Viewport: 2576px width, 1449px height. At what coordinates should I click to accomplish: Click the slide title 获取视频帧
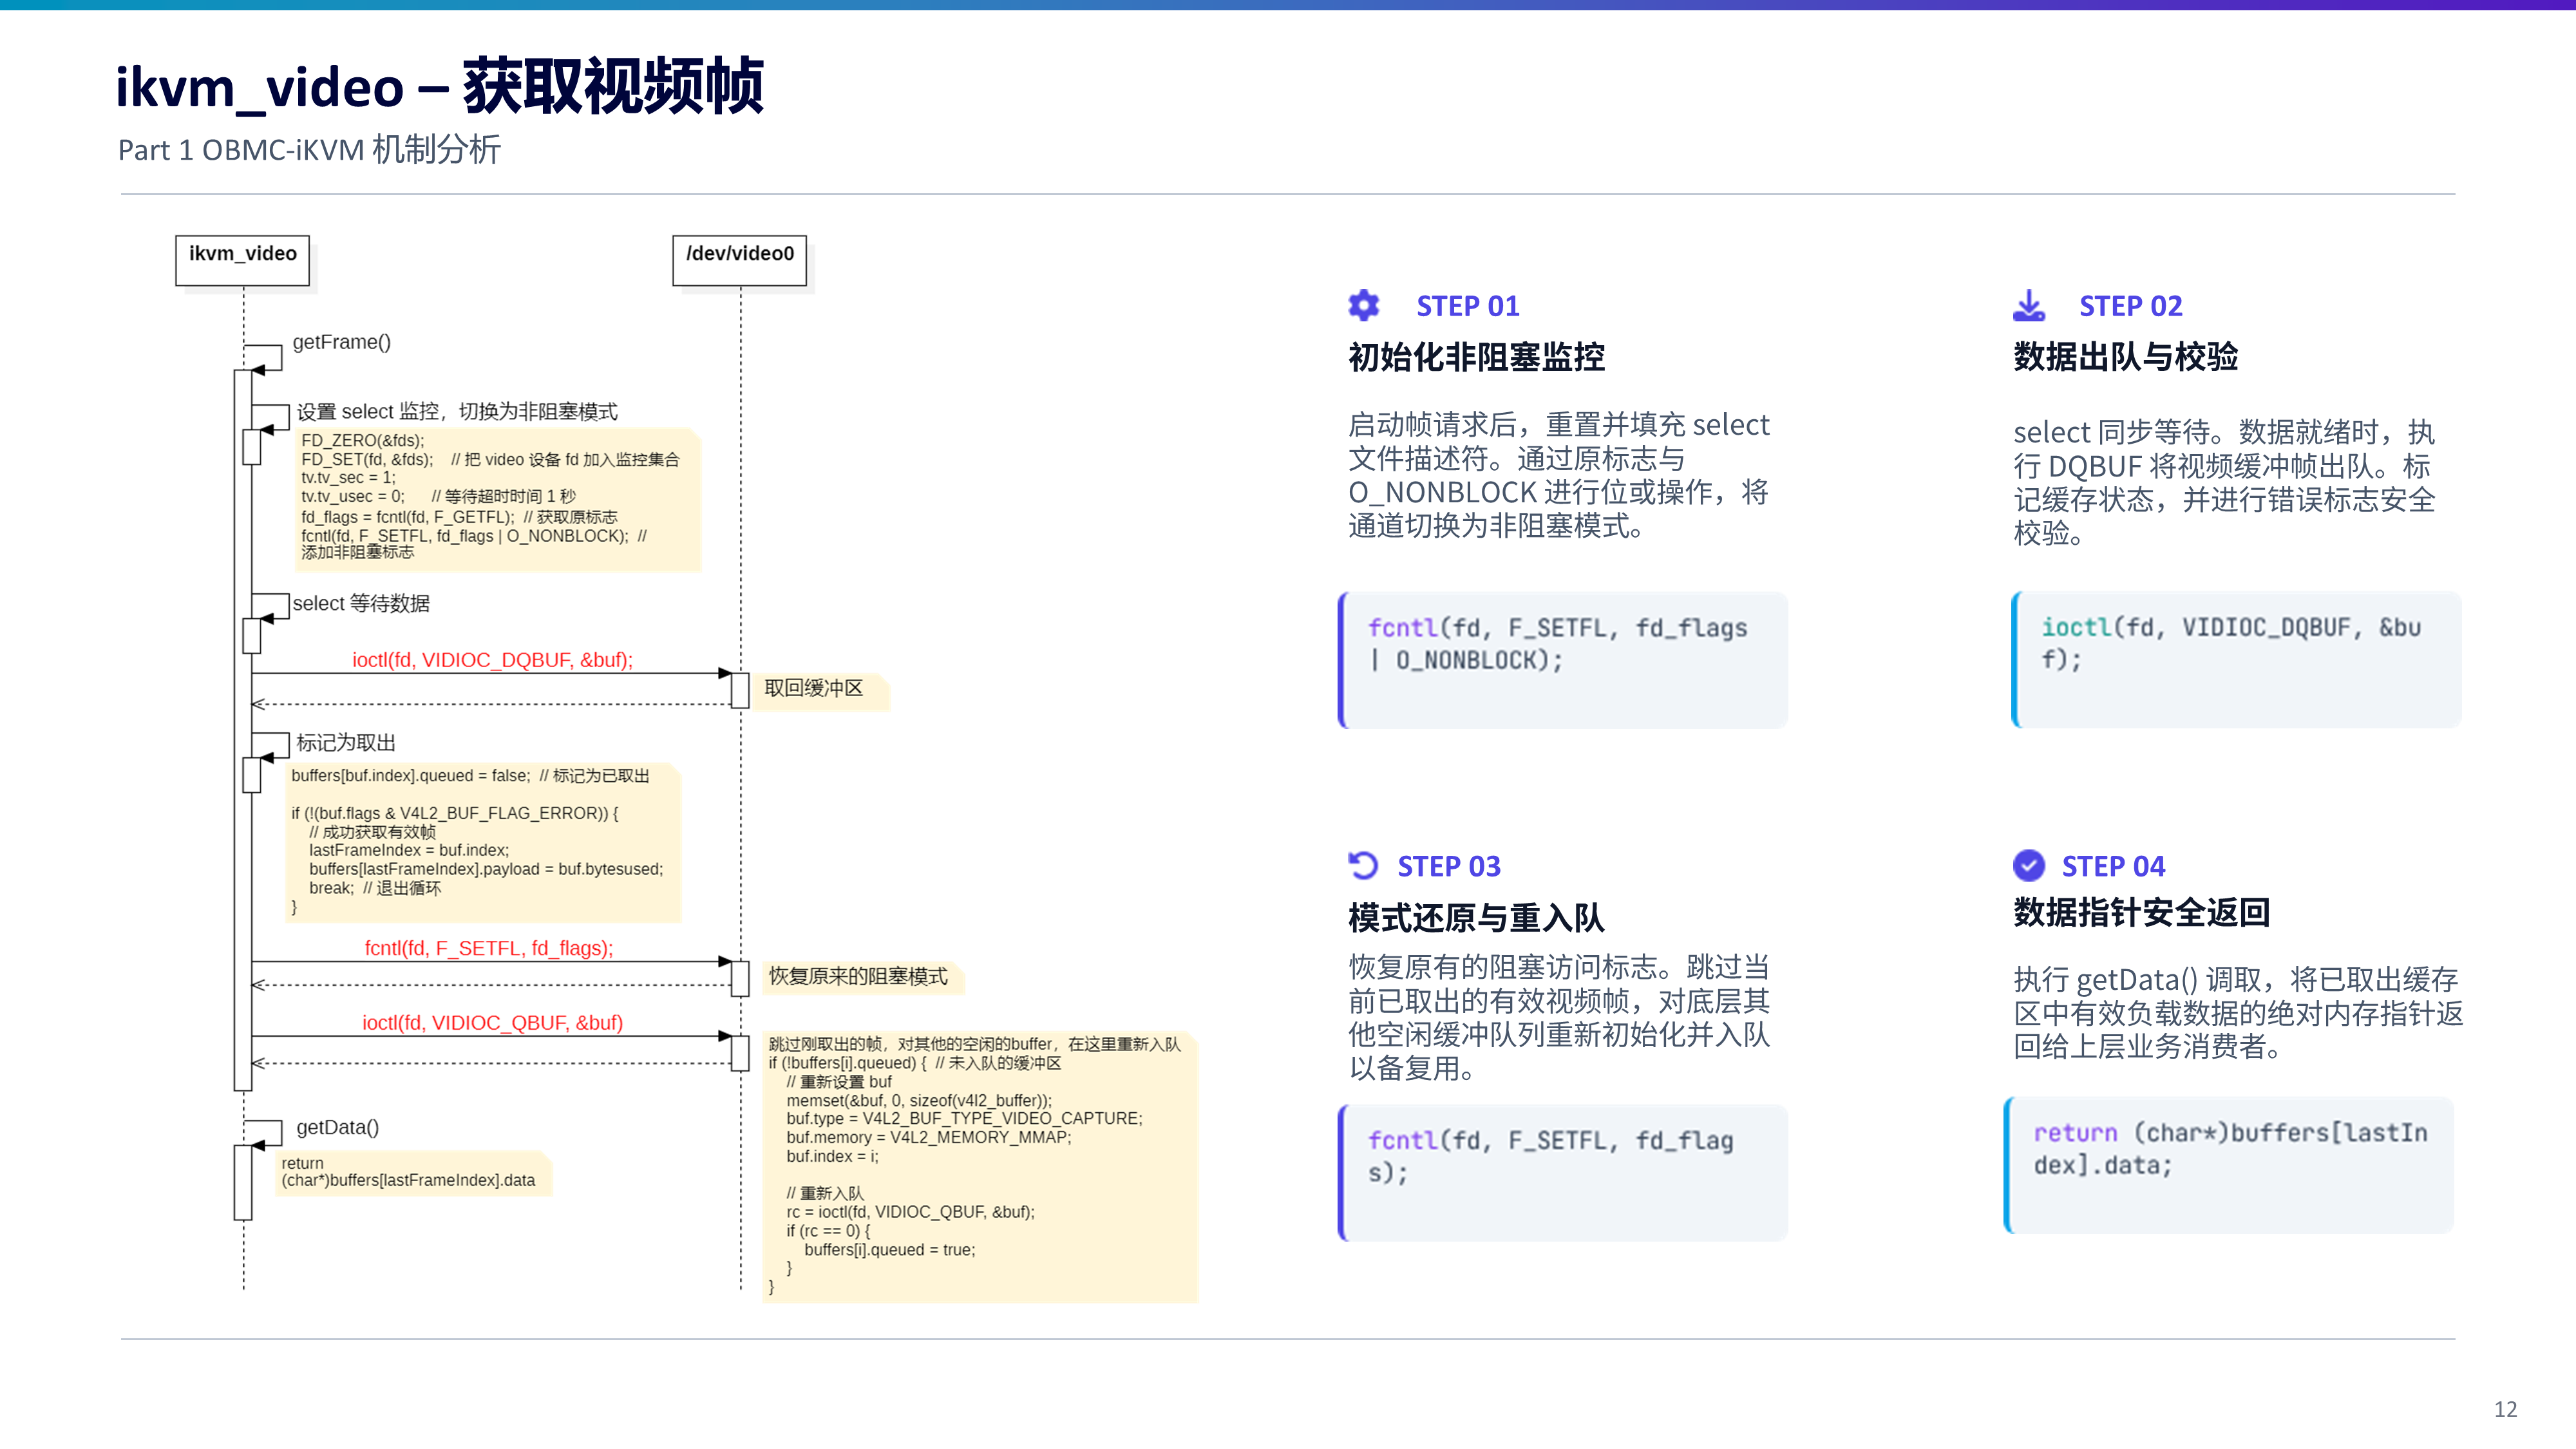point(613,86)
